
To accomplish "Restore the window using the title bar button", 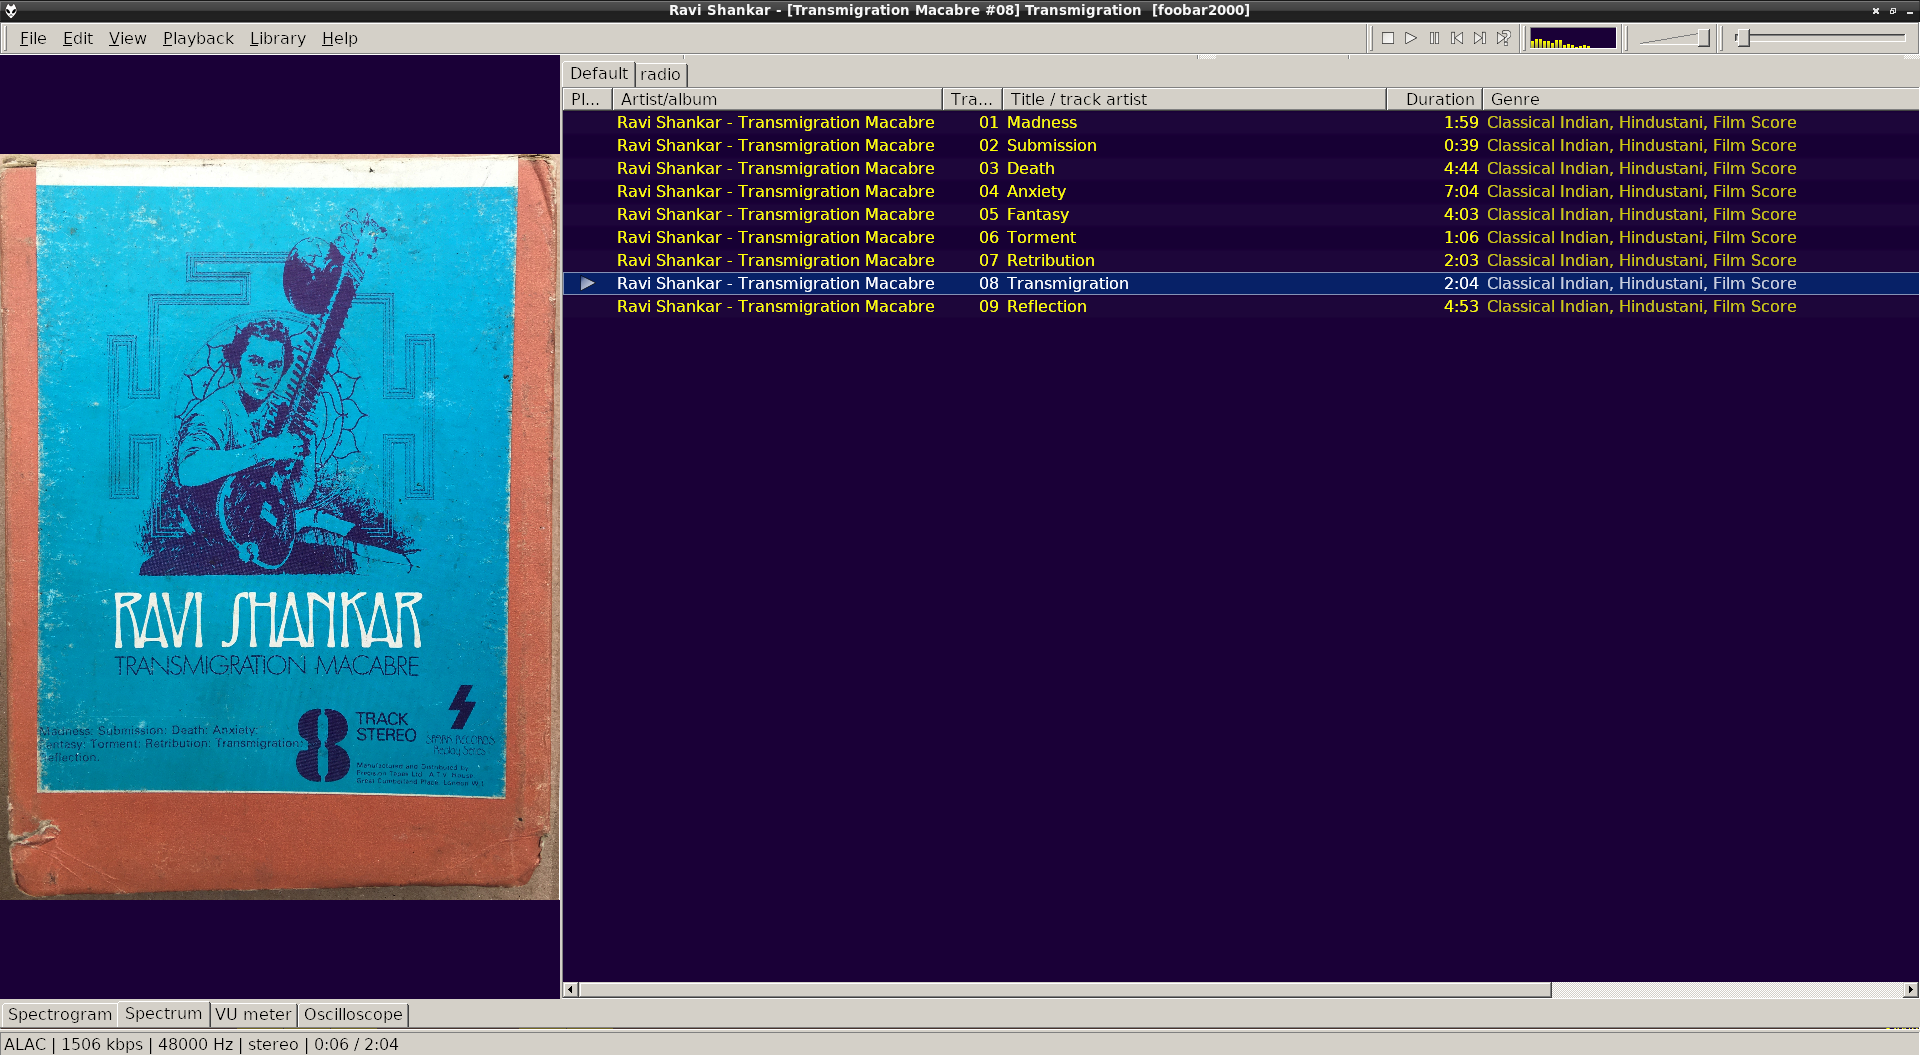I will coord(1892,10).
